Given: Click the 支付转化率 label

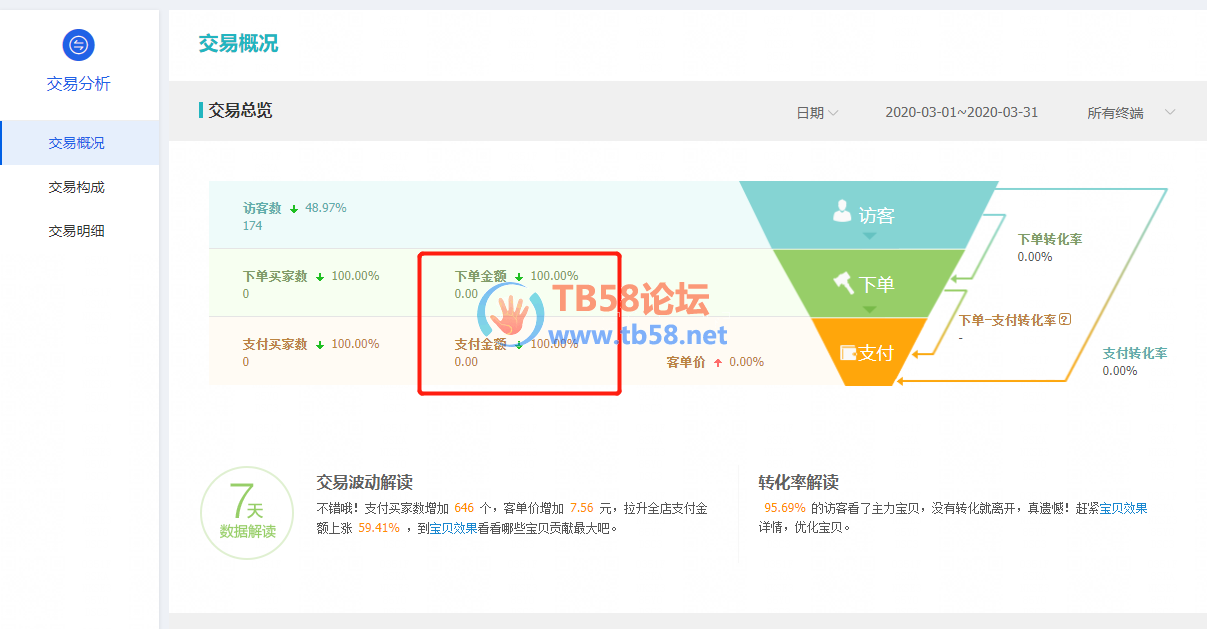Looking at the screenshot, I should tap(1134, 353).
